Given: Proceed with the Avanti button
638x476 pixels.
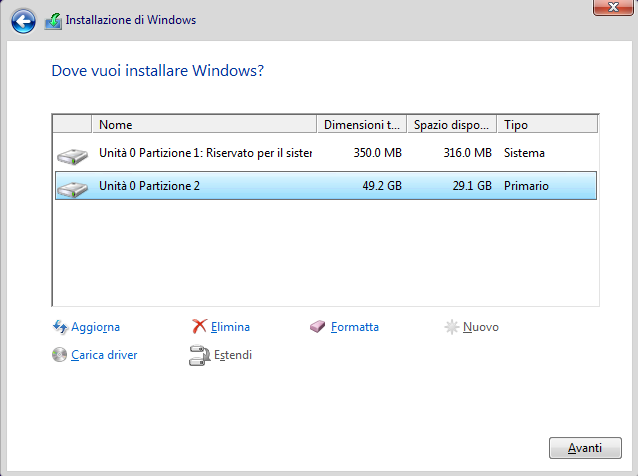Looking at the screenshot, I should [x=585, y=448].
